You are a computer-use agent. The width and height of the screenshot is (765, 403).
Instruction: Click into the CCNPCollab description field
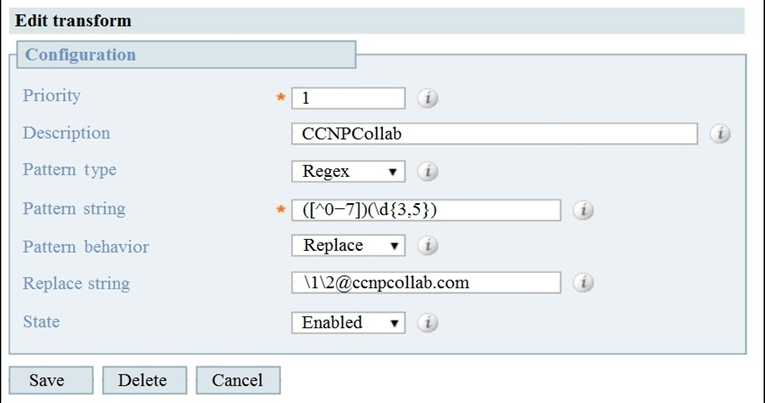495,134
